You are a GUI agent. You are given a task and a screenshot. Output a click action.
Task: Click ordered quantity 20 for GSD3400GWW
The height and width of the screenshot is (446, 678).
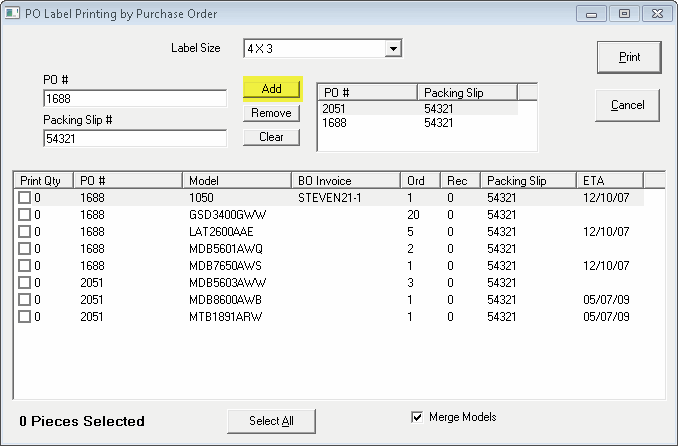click(x=413, y=215)
